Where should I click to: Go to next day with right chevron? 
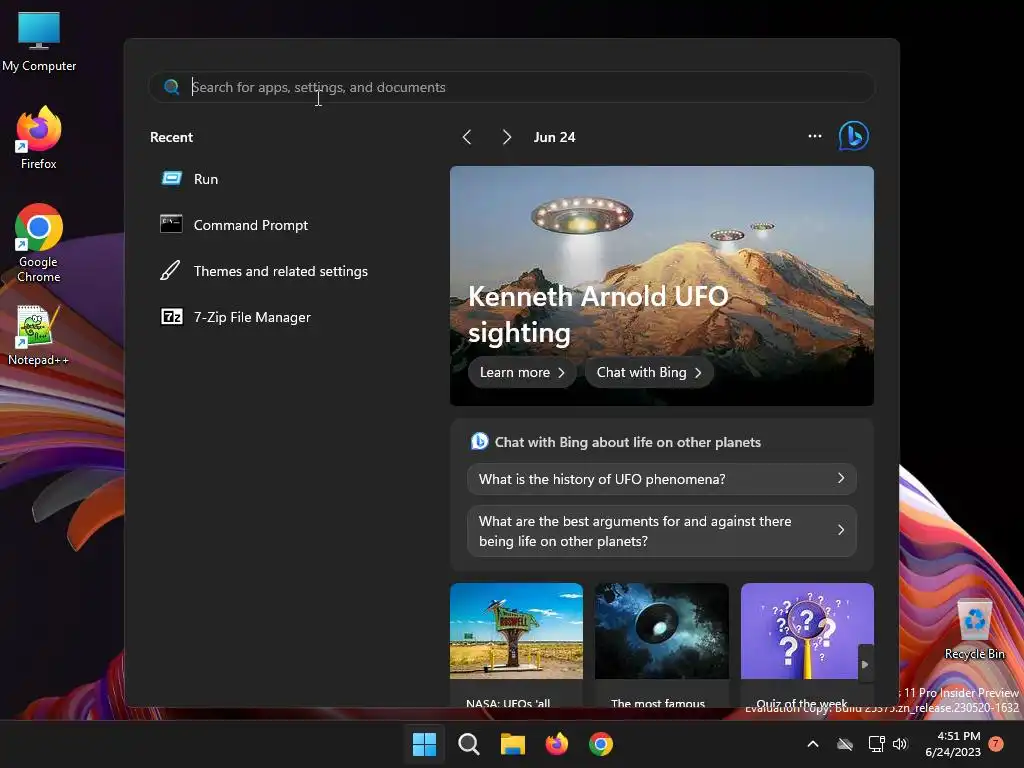(x=507, y=137)
